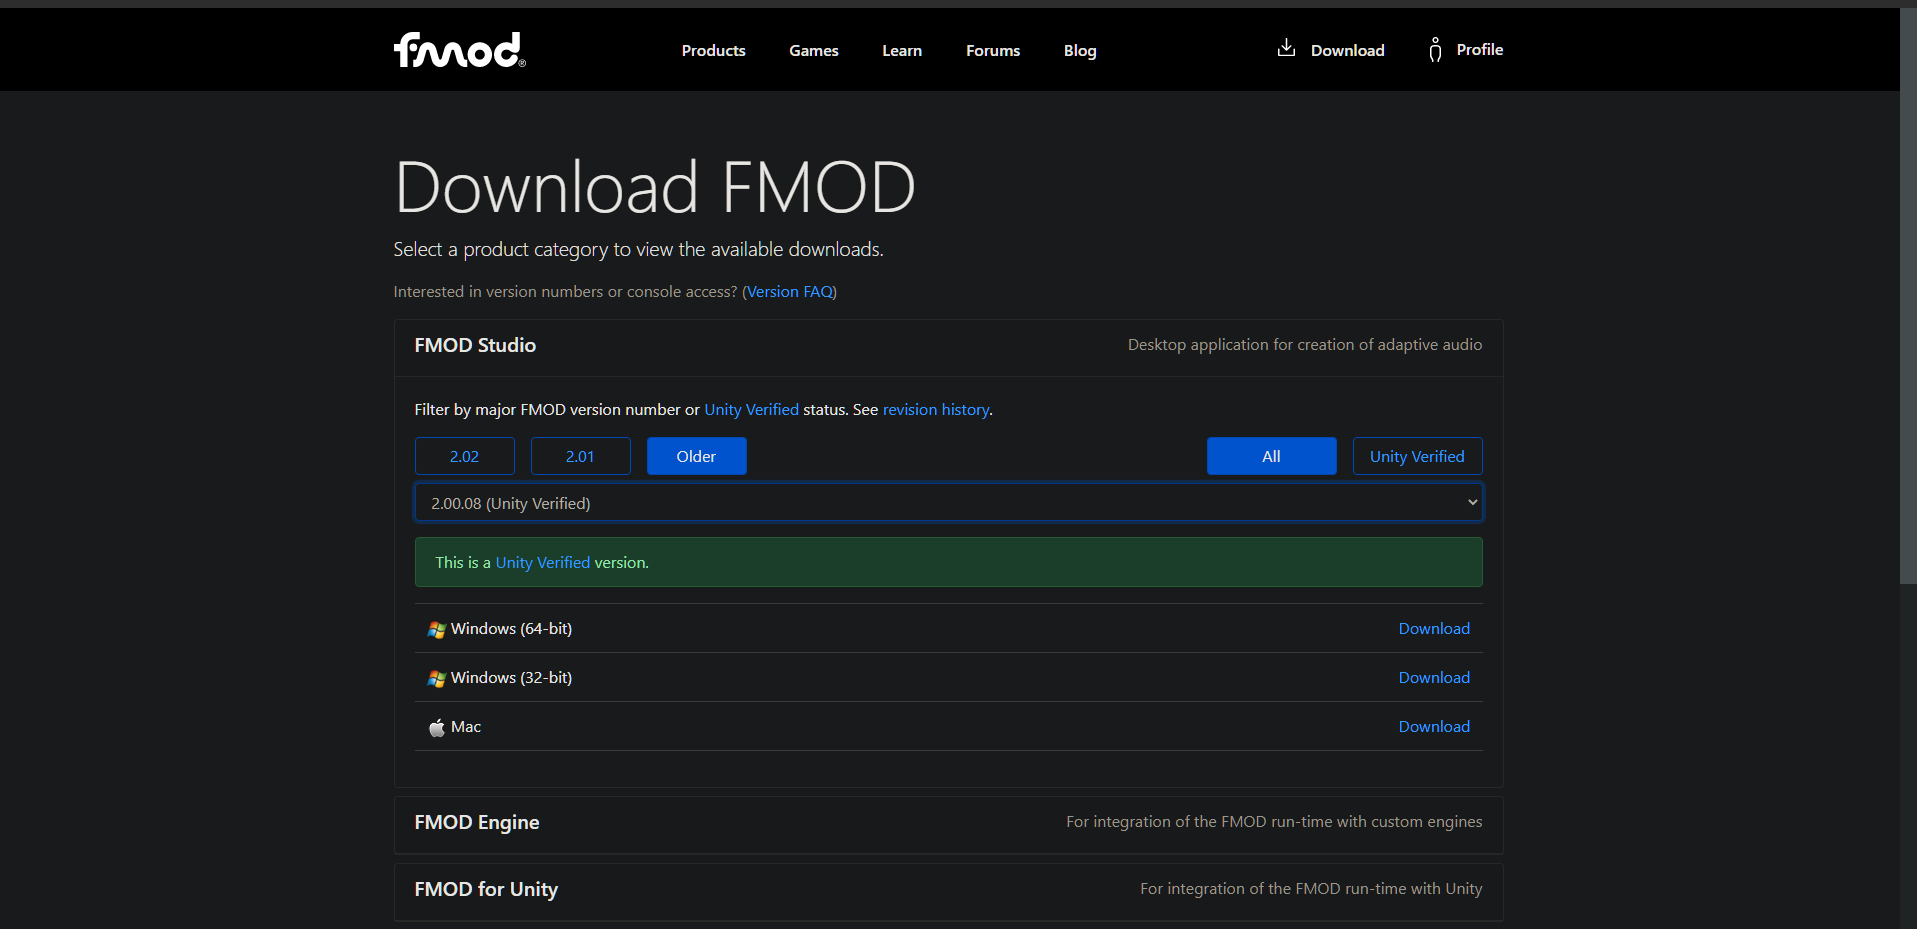Open the Blog page
1917x929 pixels.
click(x=1080, y=51)
